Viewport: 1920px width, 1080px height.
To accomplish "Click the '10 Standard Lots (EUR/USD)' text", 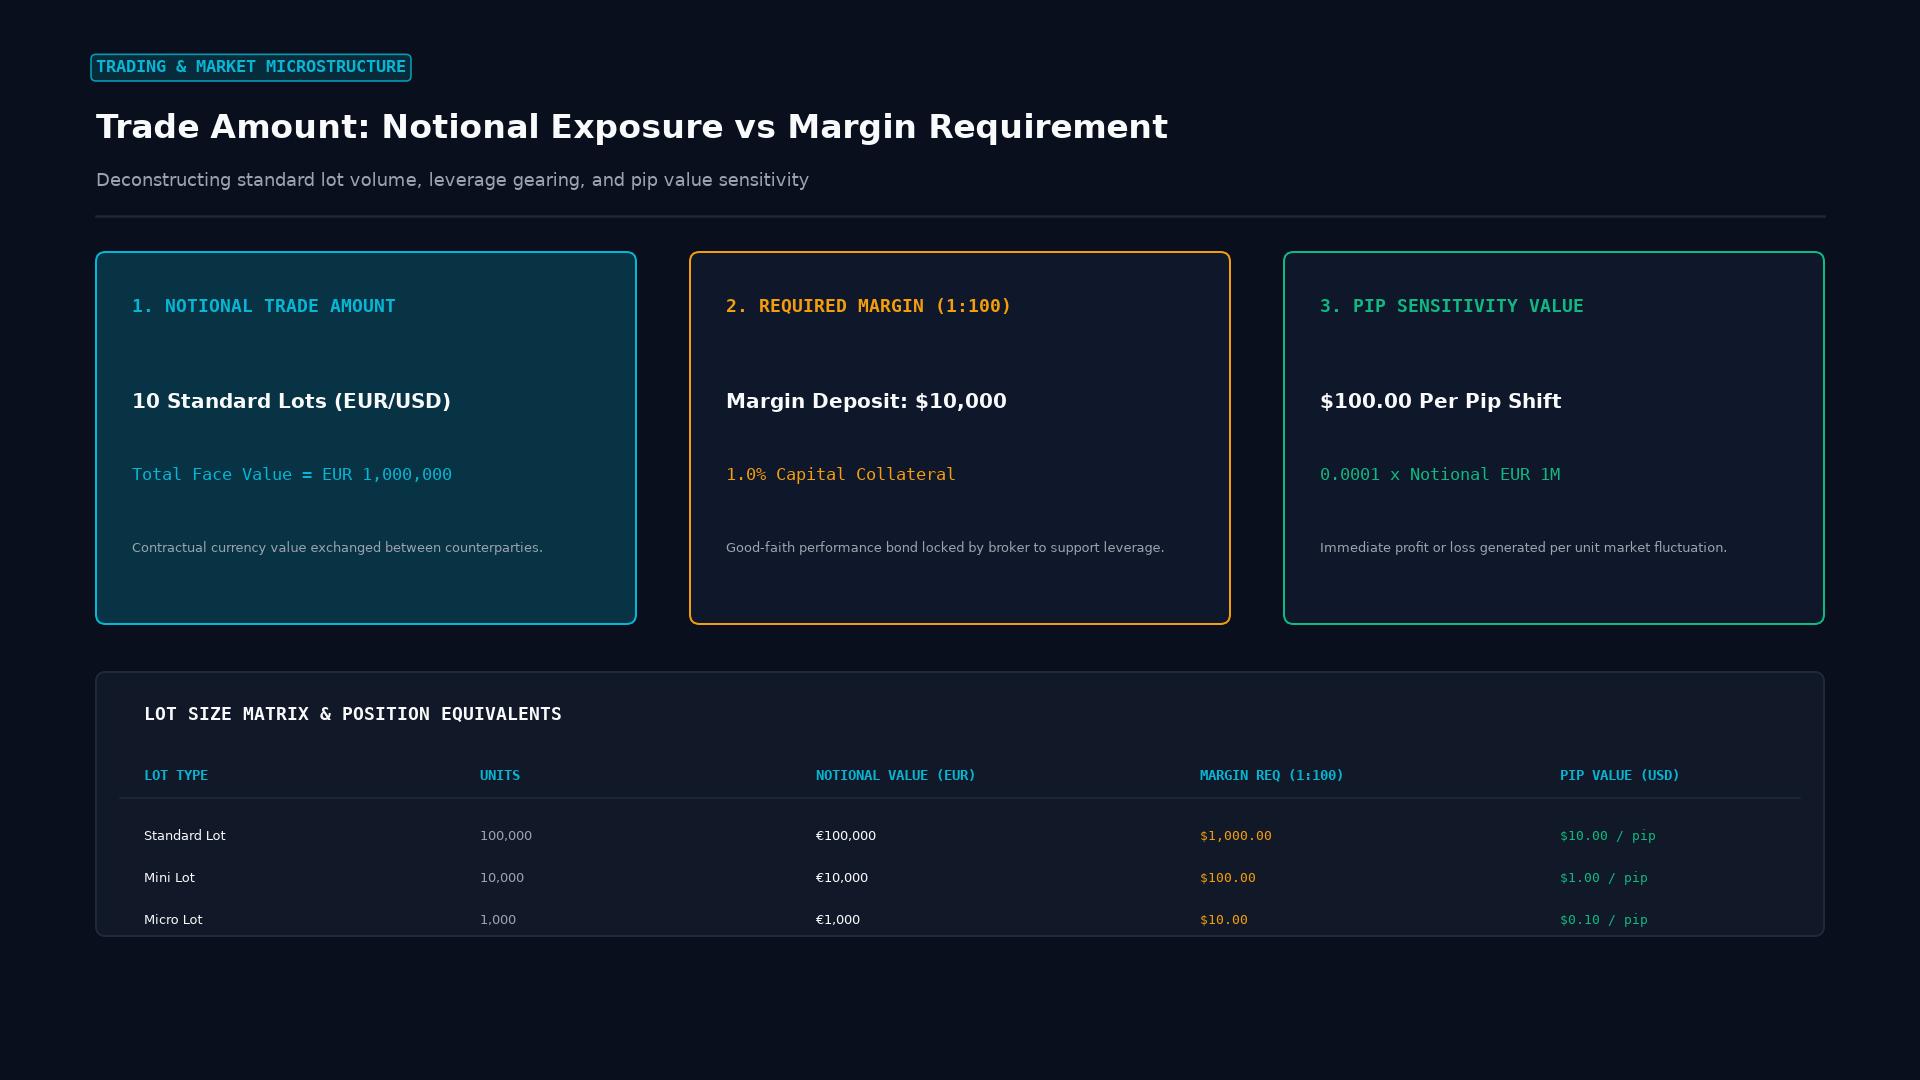I will (291, 401).
